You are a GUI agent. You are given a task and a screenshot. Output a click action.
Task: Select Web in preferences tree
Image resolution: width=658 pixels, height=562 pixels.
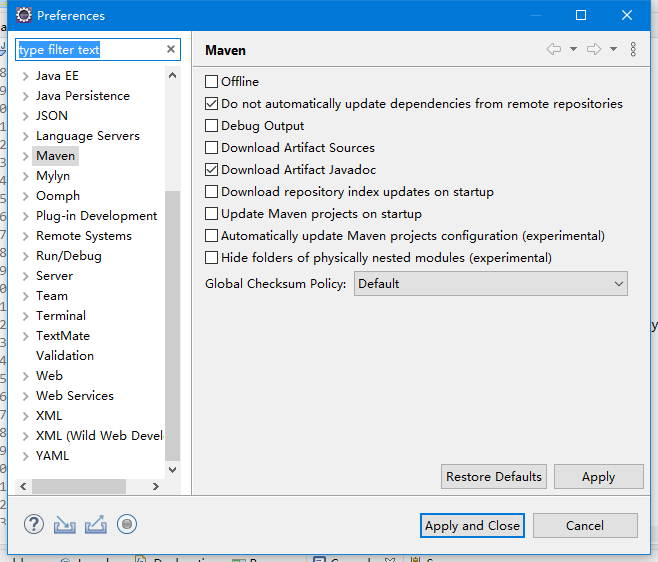(50, 376)
